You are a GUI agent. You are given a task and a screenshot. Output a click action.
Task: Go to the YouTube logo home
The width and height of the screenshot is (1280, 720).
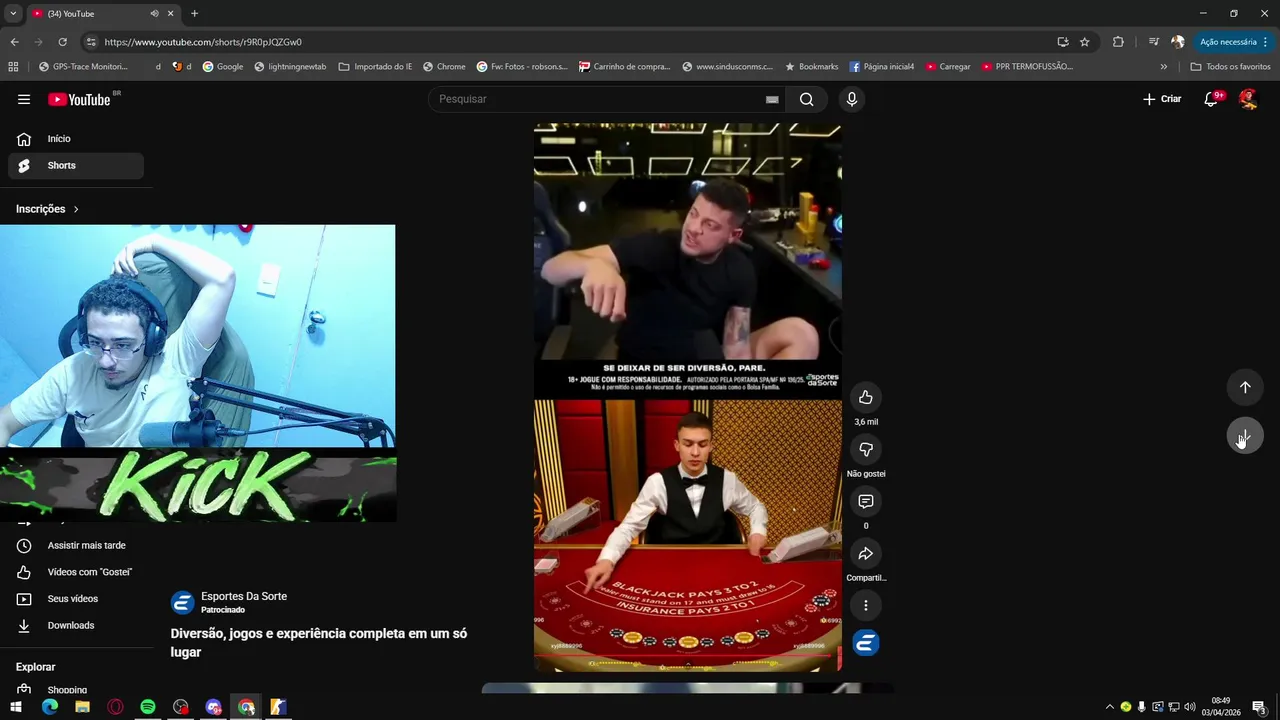79,99
